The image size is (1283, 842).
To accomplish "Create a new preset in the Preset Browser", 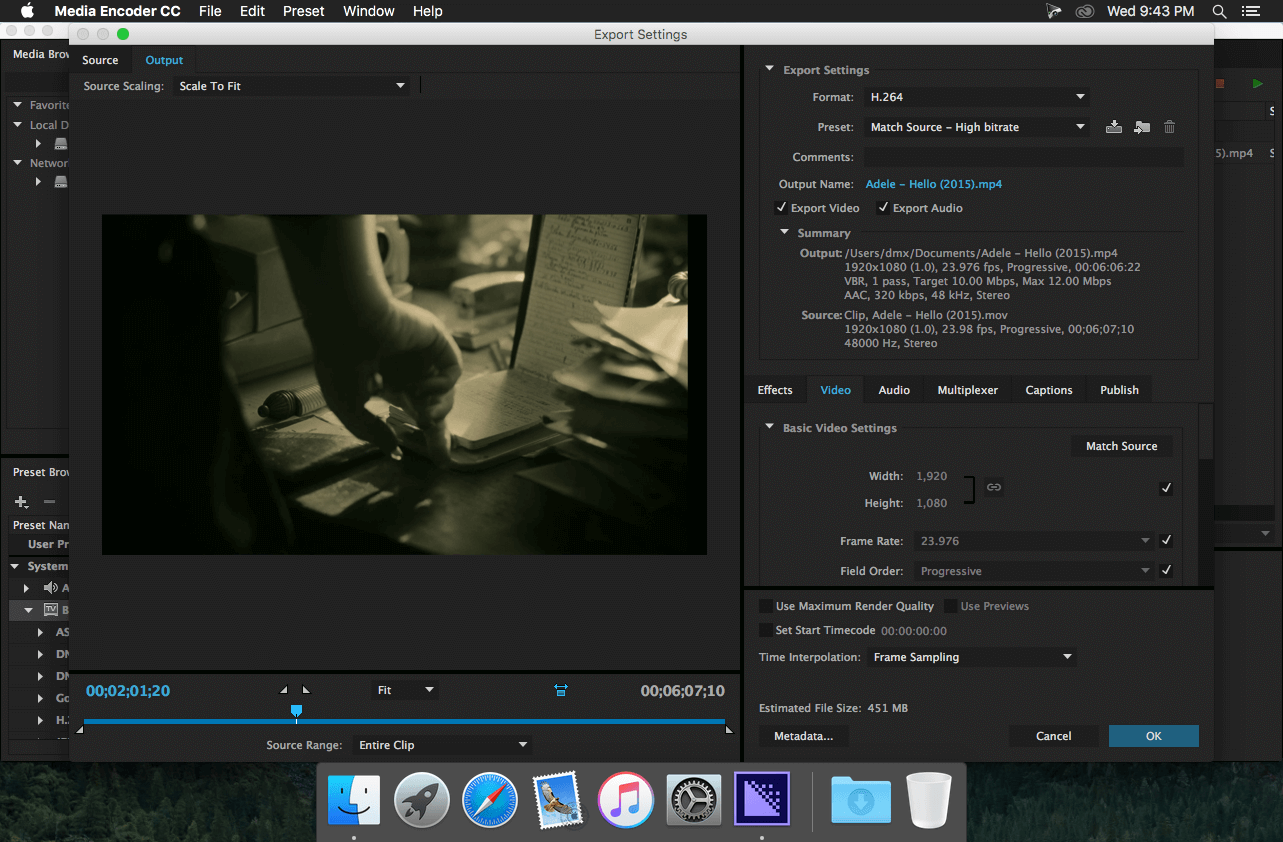I will (20, 500).
